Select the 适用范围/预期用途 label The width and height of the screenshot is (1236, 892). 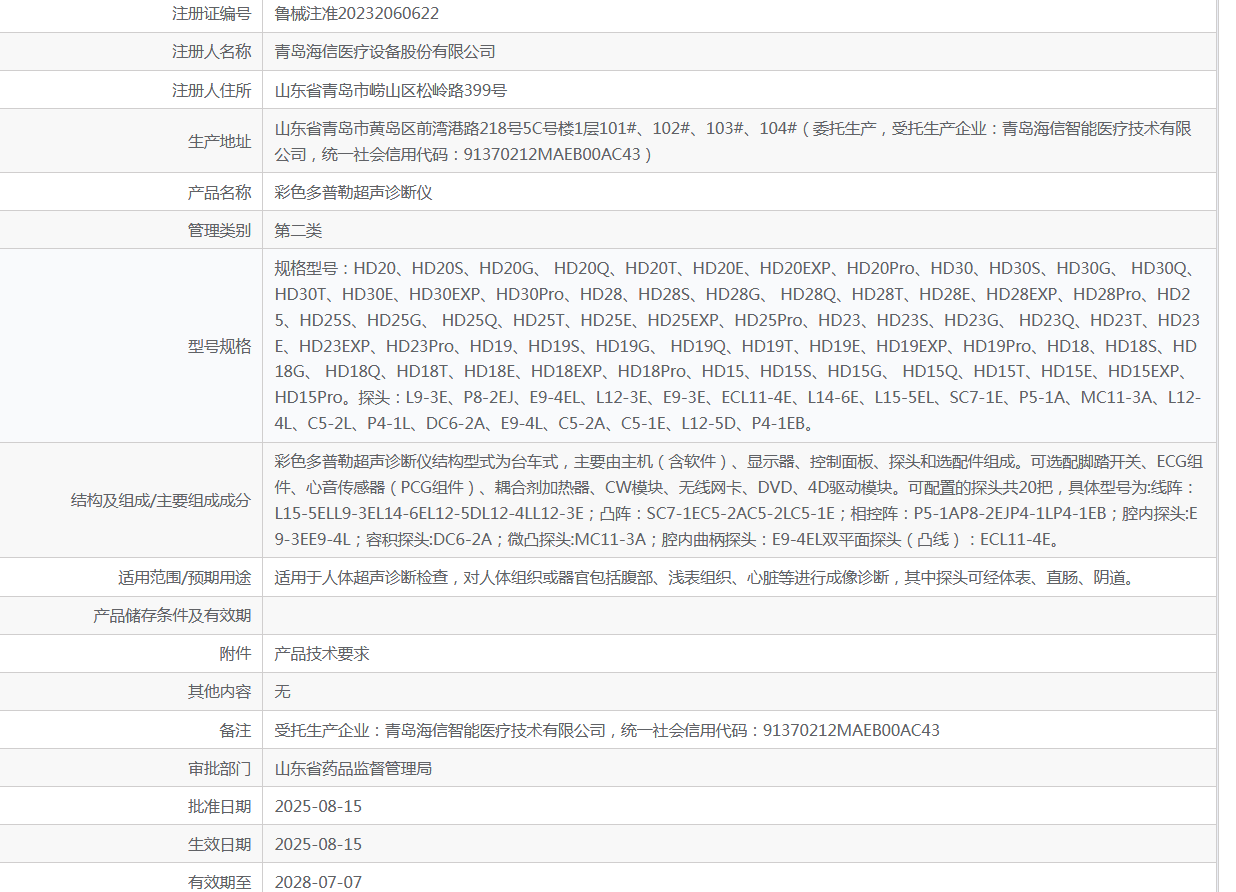tap(185, 577)
